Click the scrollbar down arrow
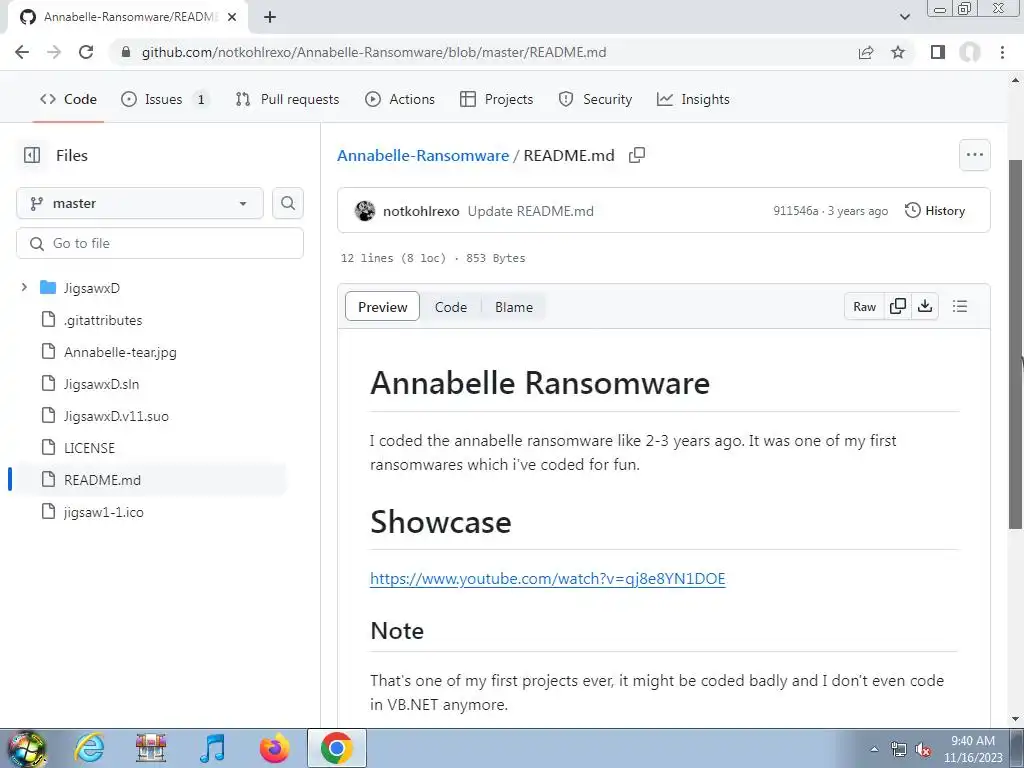This screenshot has width=1024, height=768. pyautogui.click(x=1016, y=719)
